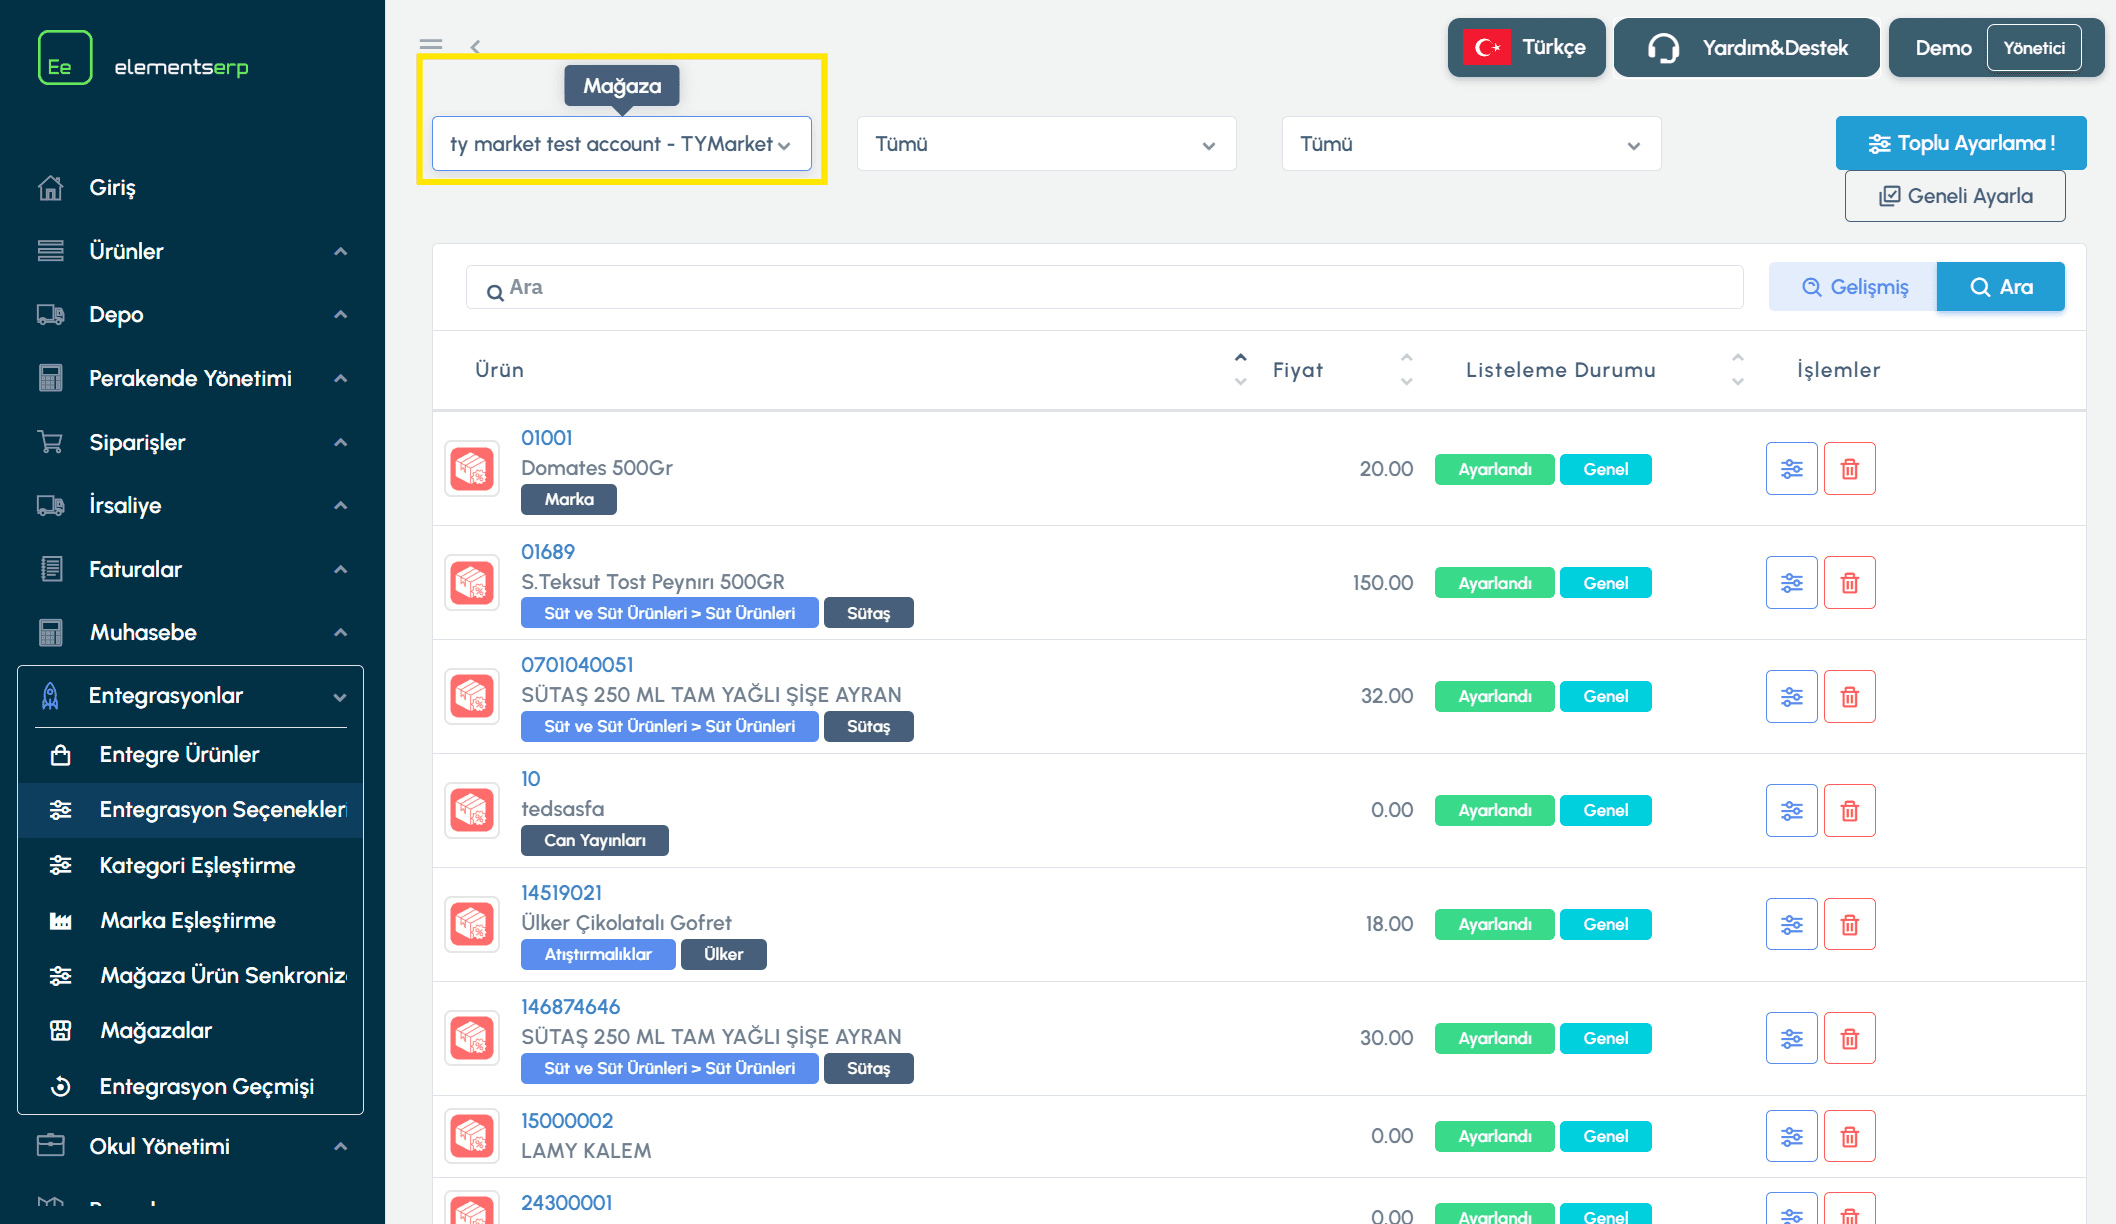Viewport: 2116px width, 1224px height.
Task: Open Kategori Eşleştirme in the sidebar
Action: (197, 866)
